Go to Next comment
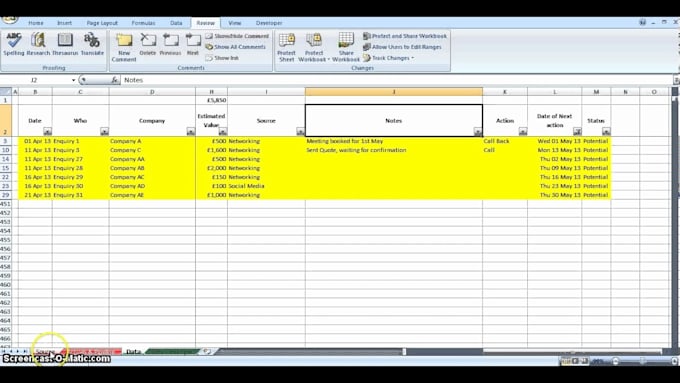Viewport: 680px width, 383px height. pos(193,44)
